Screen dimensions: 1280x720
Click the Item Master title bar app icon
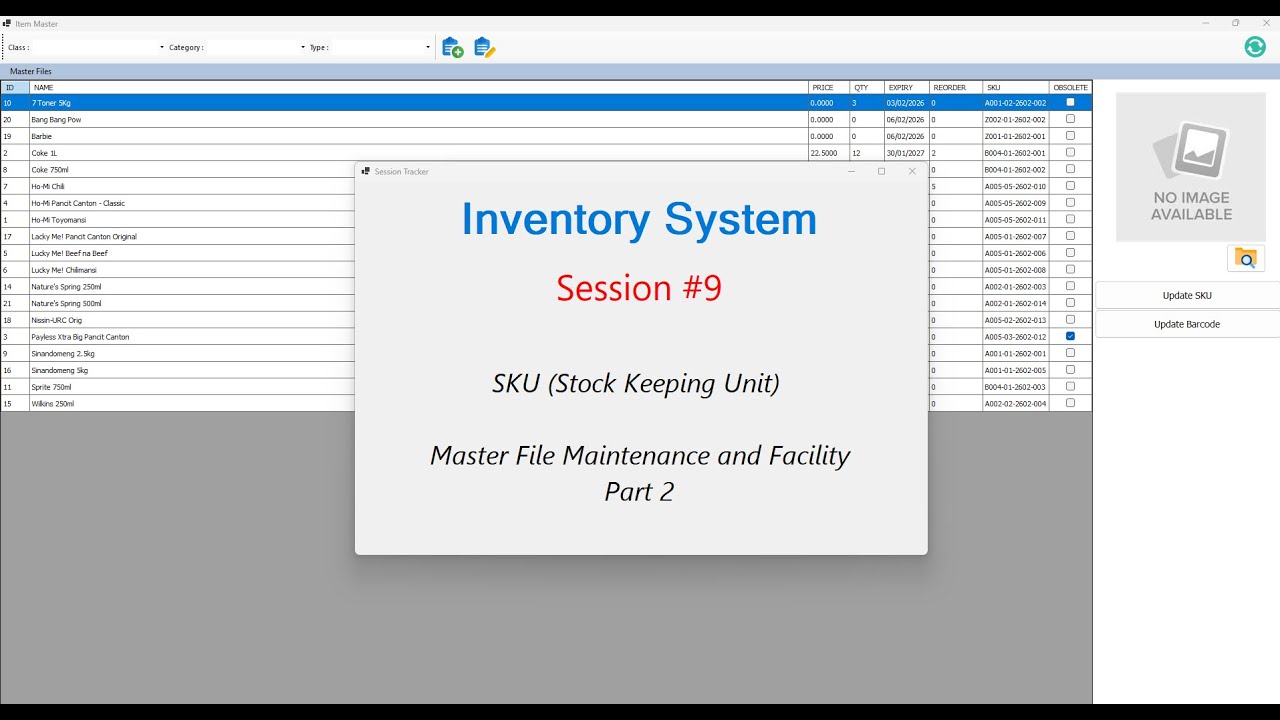(7, 23)
